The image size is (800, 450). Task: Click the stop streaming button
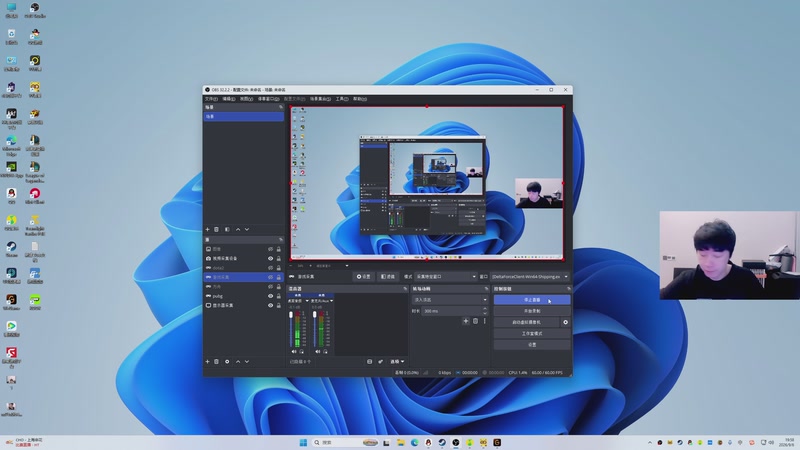(x=532, y=300)
